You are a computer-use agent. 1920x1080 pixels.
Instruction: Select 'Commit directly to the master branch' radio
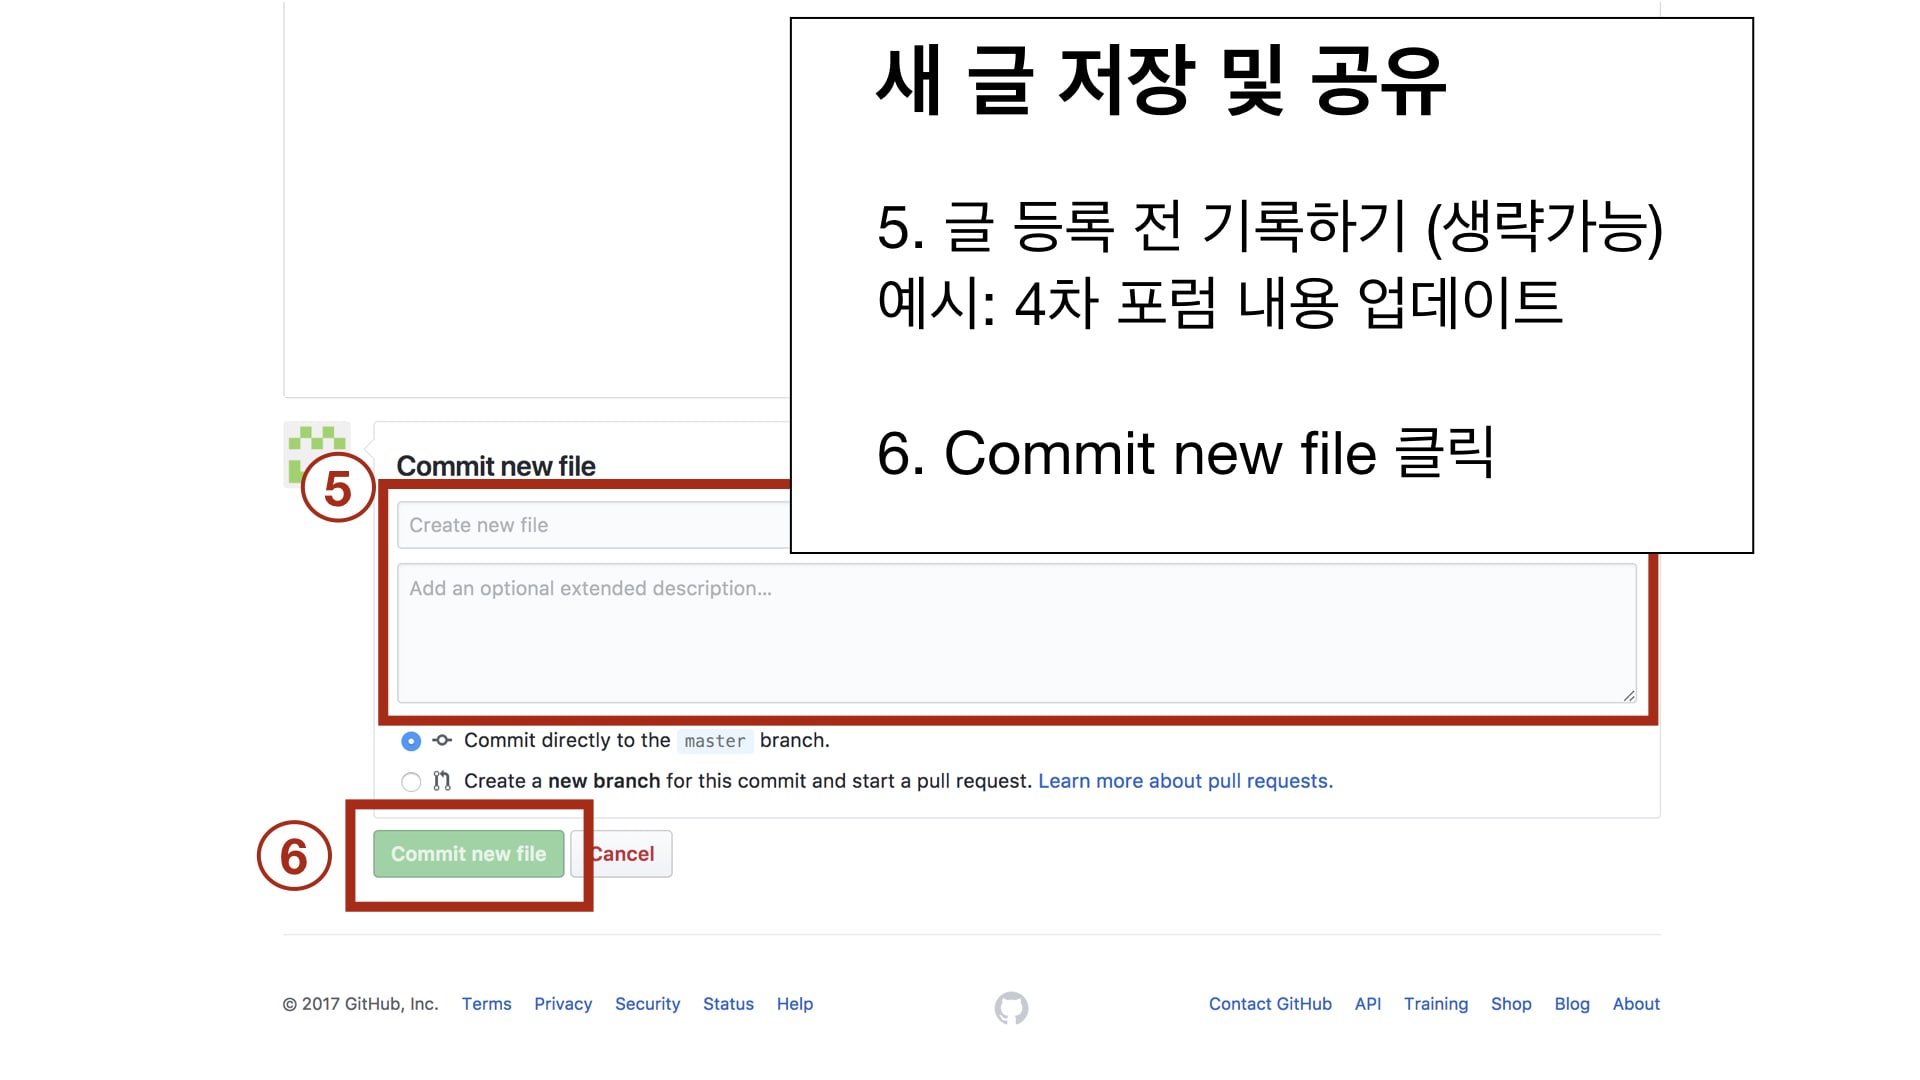[x=411, y=741]
